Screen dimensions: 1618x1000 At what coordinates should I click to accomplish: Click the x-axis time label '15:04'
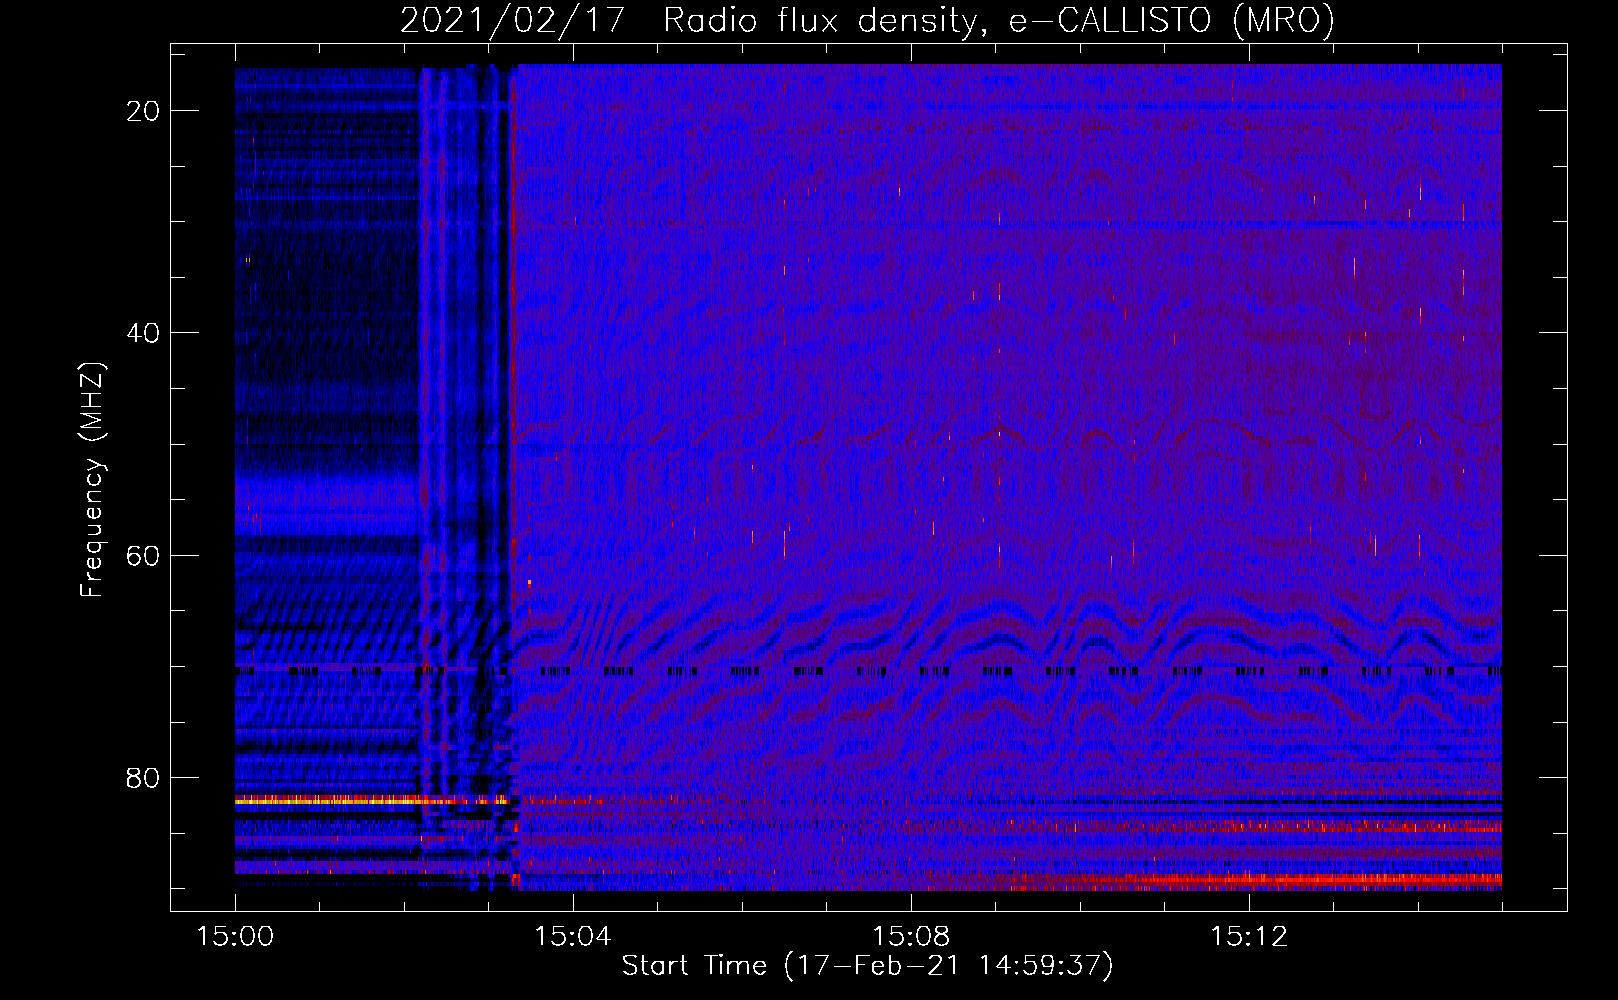(573, 937)
